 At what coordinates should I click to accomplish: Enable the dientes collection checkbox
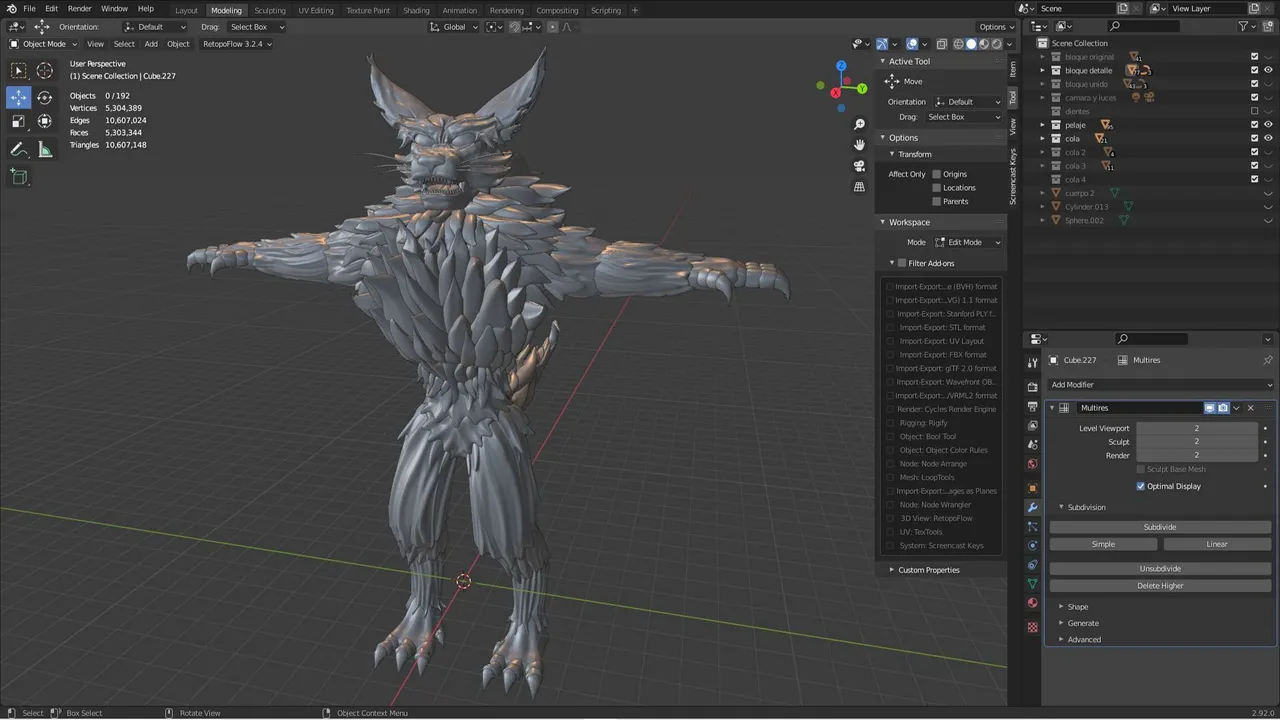click(x=1255, y=111)
